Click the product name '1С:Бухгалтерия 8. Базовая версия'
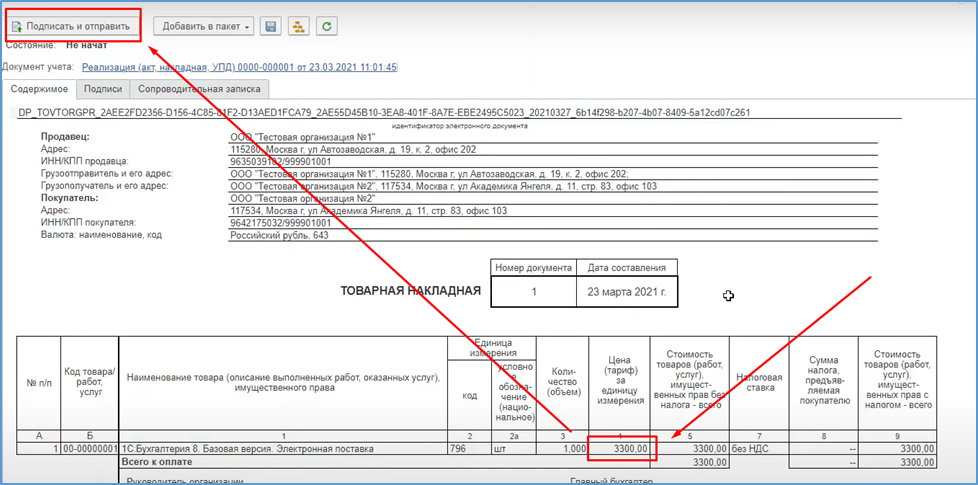The image size is (978, 485). (248, 448)
